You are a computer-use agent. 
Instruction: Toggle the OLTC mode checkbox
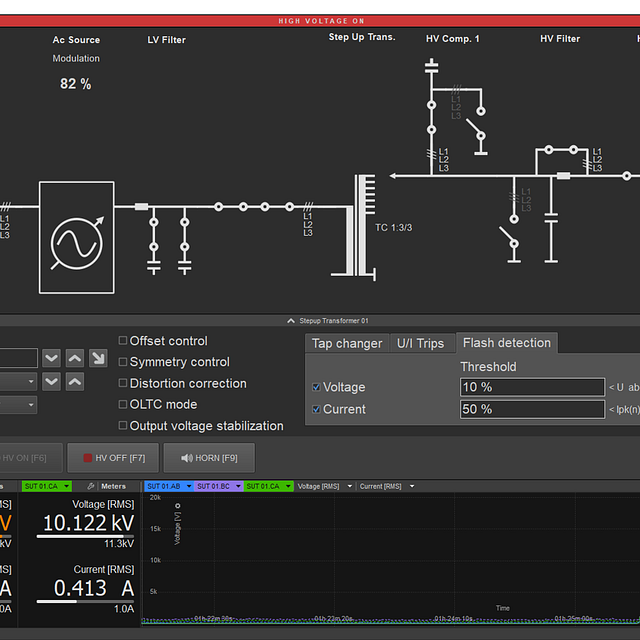point(123,404)
